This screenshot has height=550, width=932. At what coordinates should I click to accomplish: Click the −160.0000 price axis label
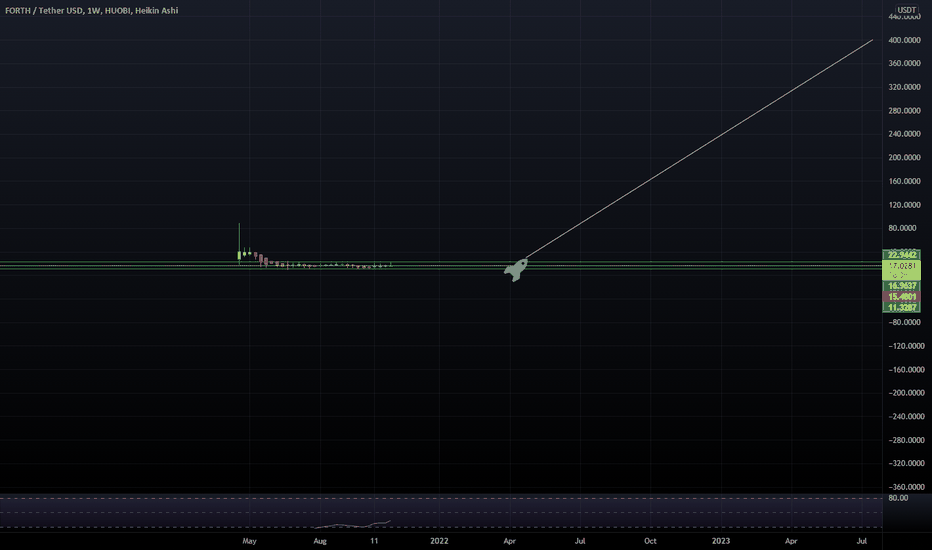[x=906, y=369]
